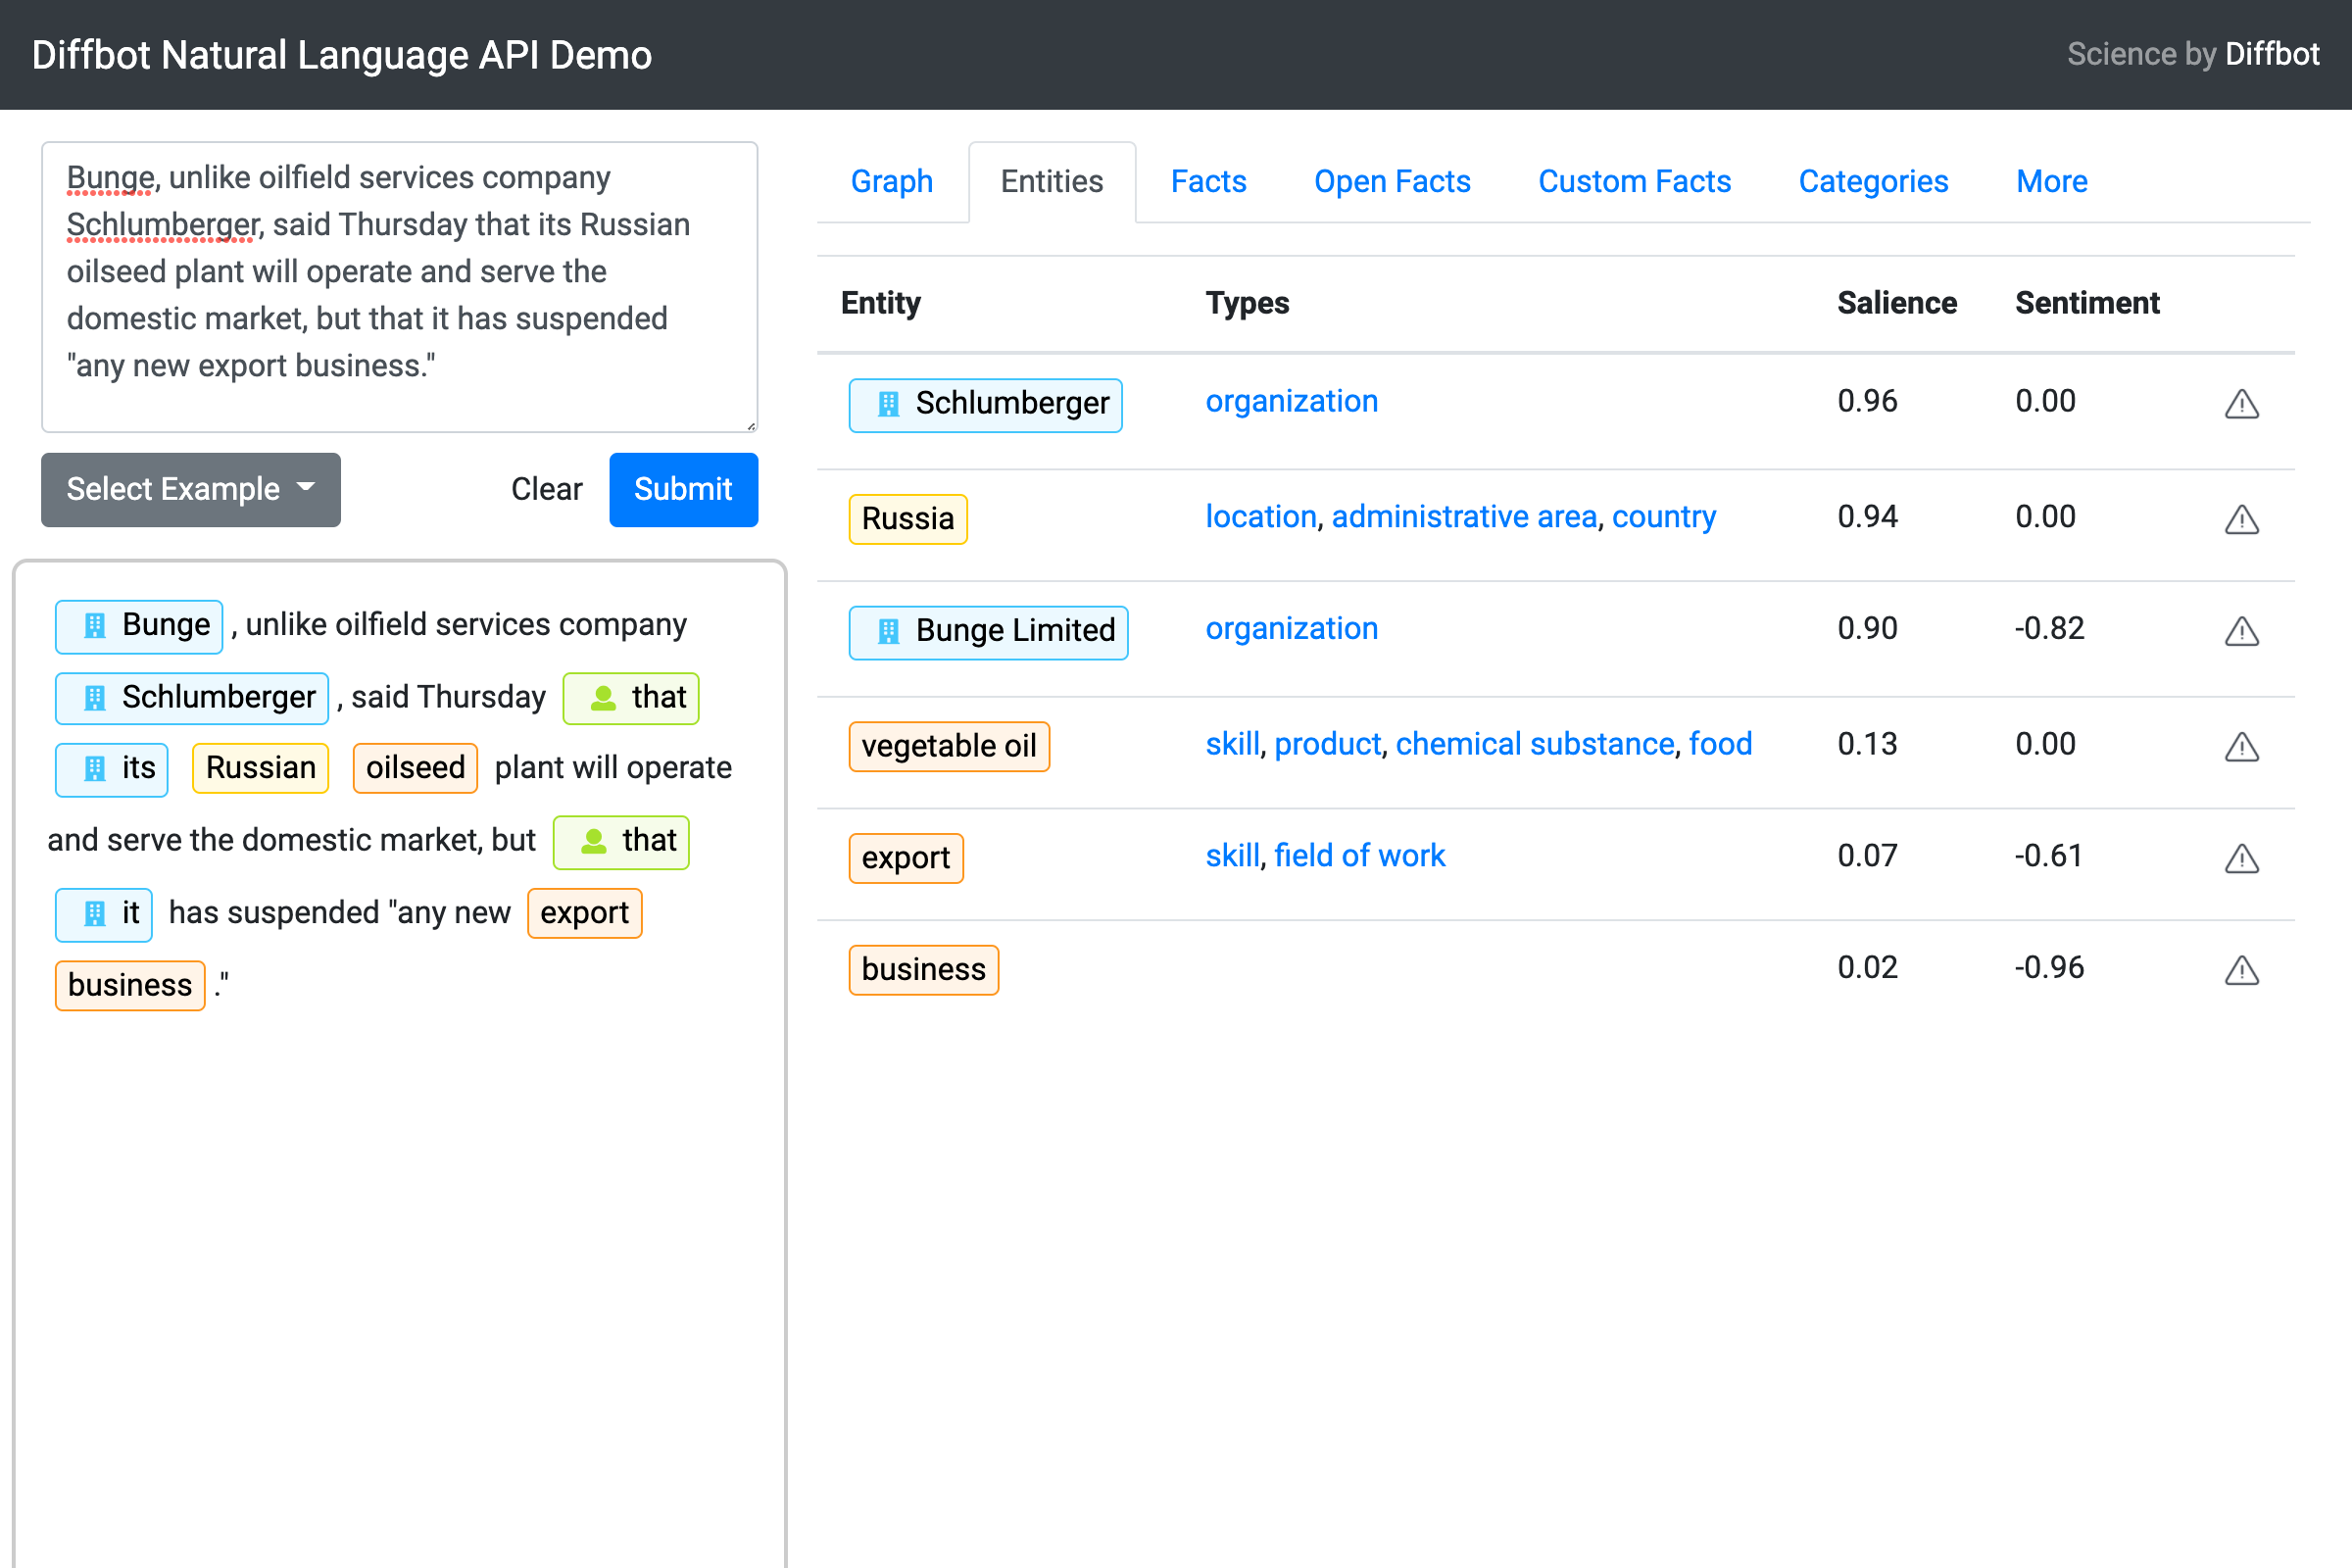
Task: Click the food type link
Action: pos(1720,744)
